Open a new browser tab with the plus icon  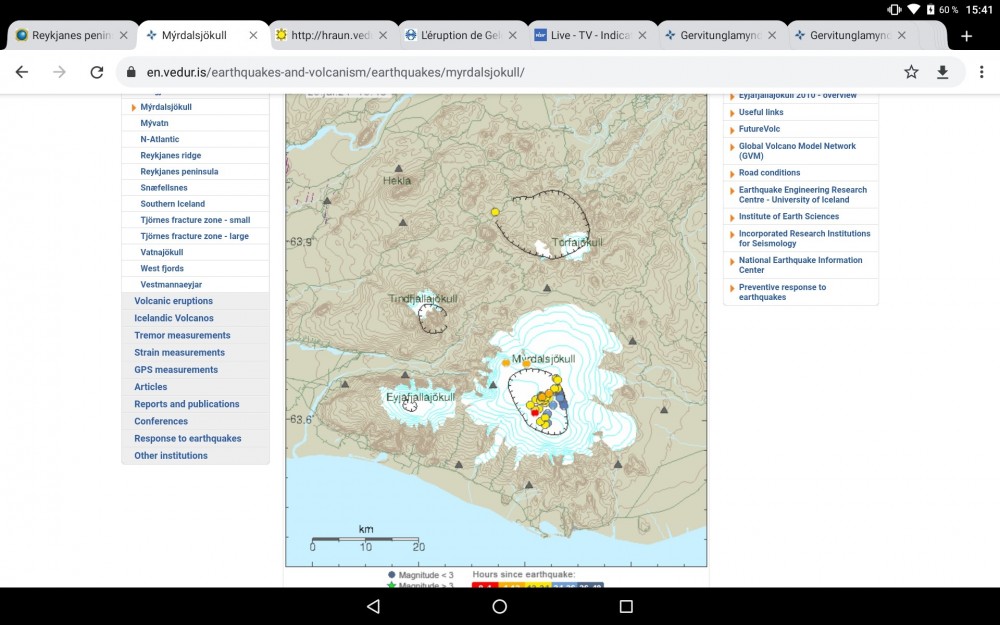click(x=966, y=34)
